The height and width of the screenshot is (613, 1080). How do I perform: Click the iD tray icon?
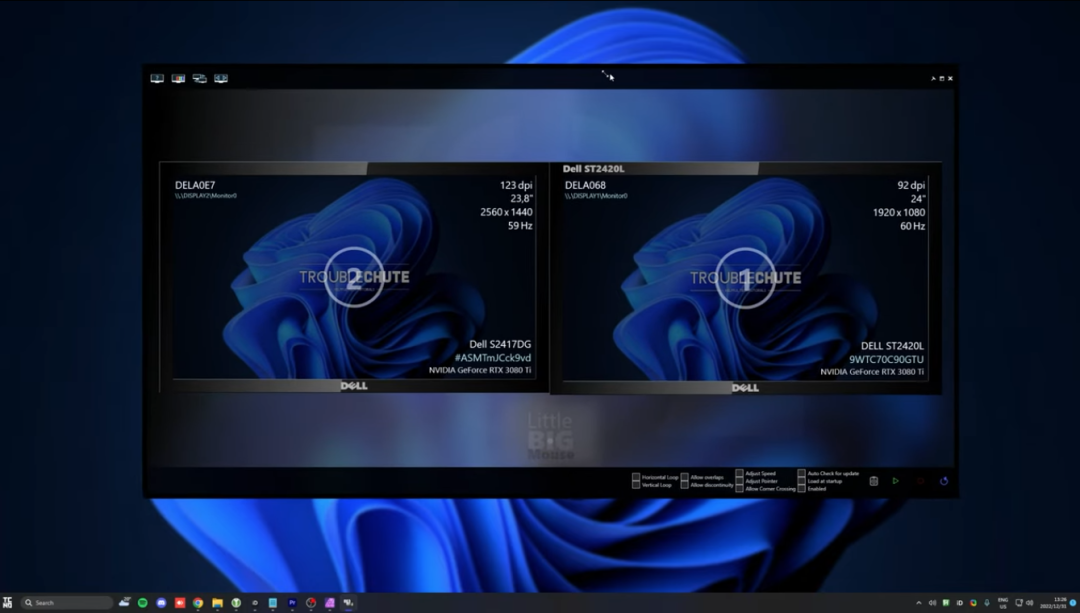pos(959,603)
